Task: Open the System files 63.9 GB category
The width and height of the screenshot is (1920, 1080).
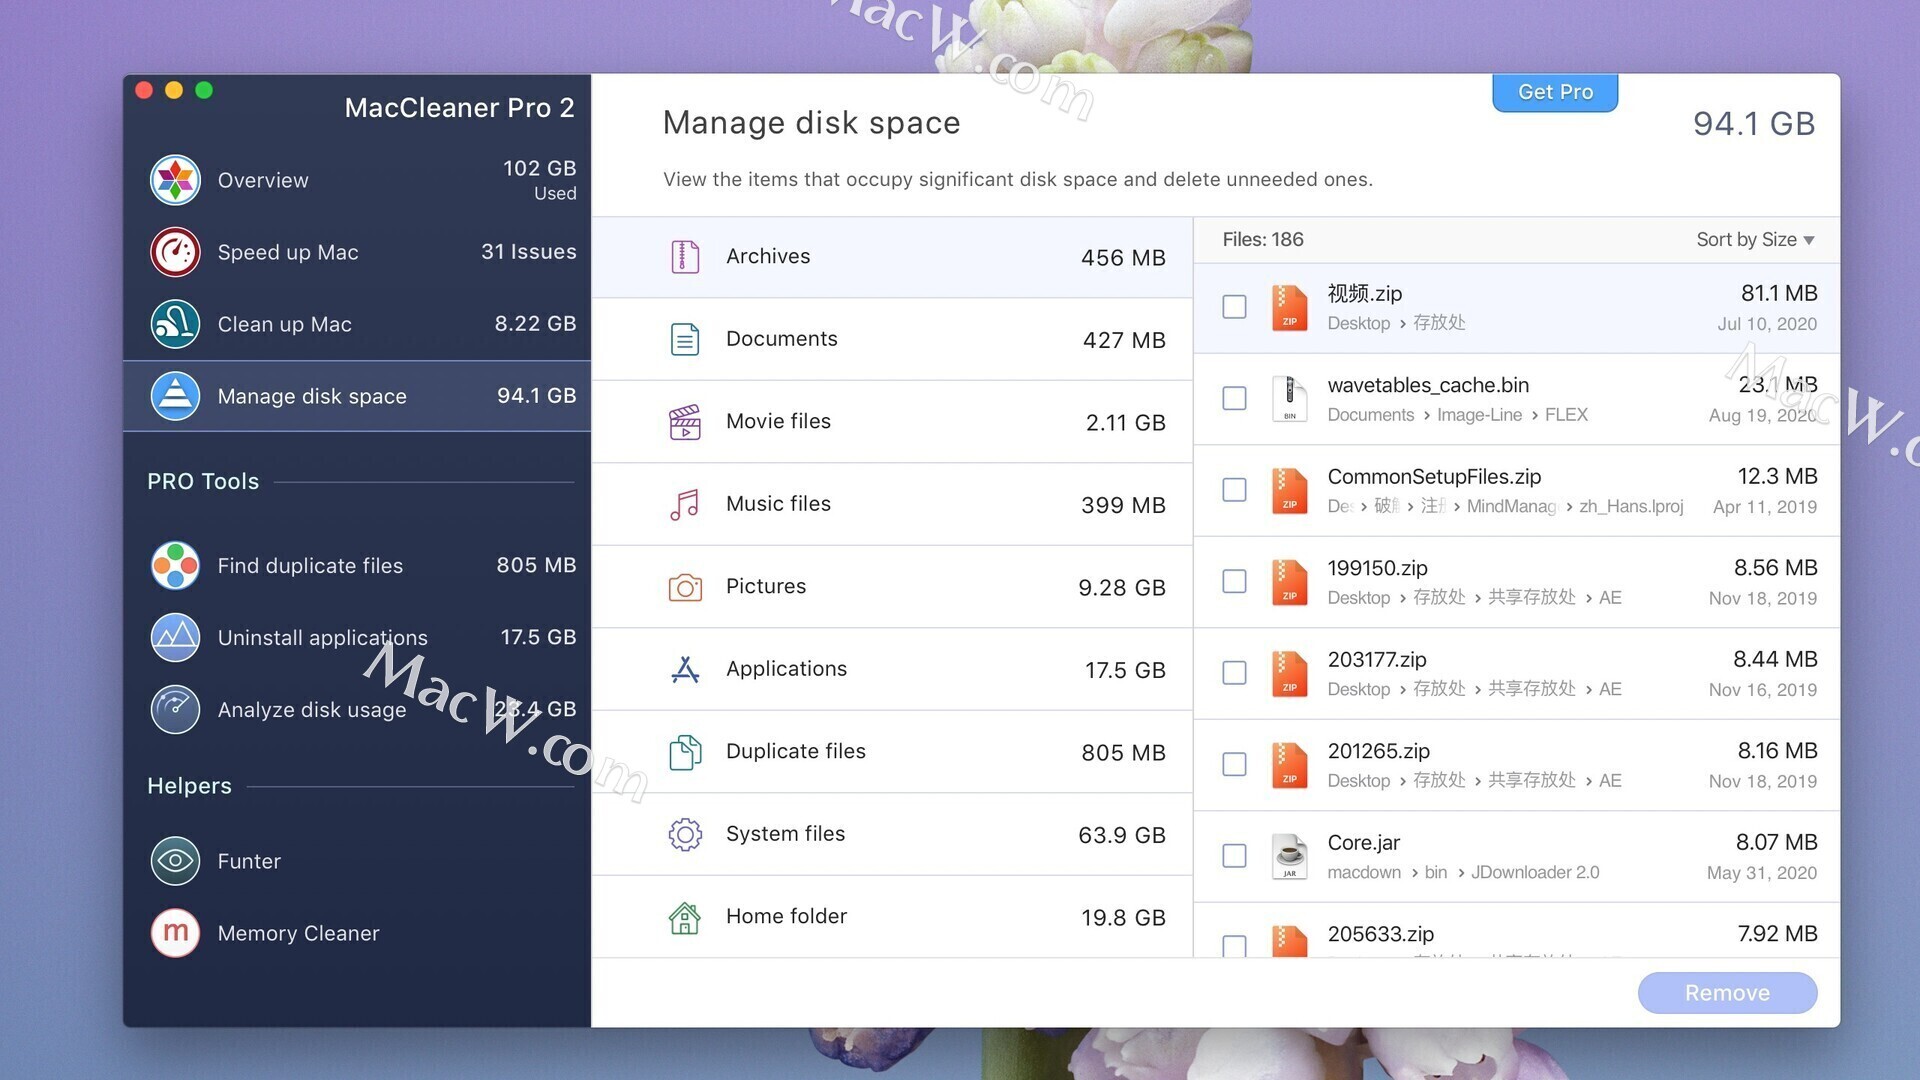Action: click(x=892, y=834)
